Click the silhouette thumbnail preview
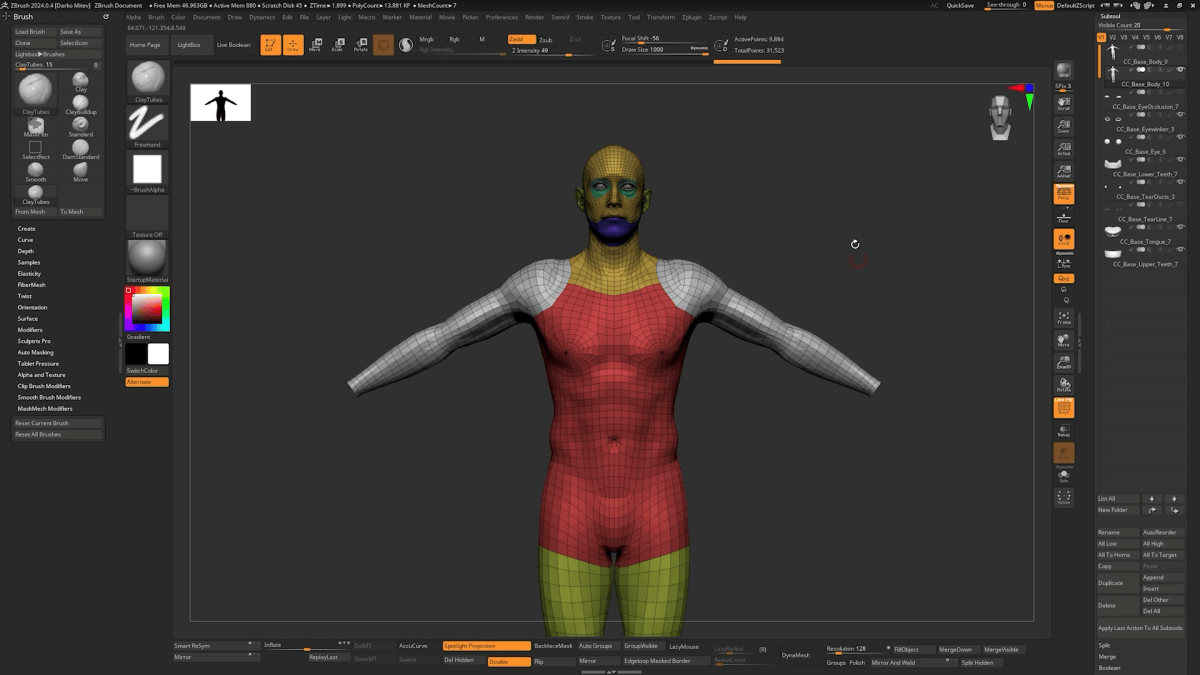The height and width of the screenshot is (675, 1200). point(221,103)
